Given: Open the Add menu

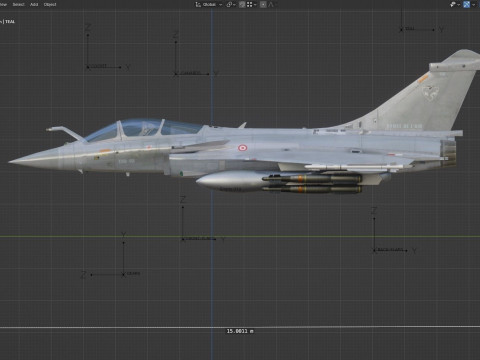Looking at the screenshot, I should (x=34, y=4).
